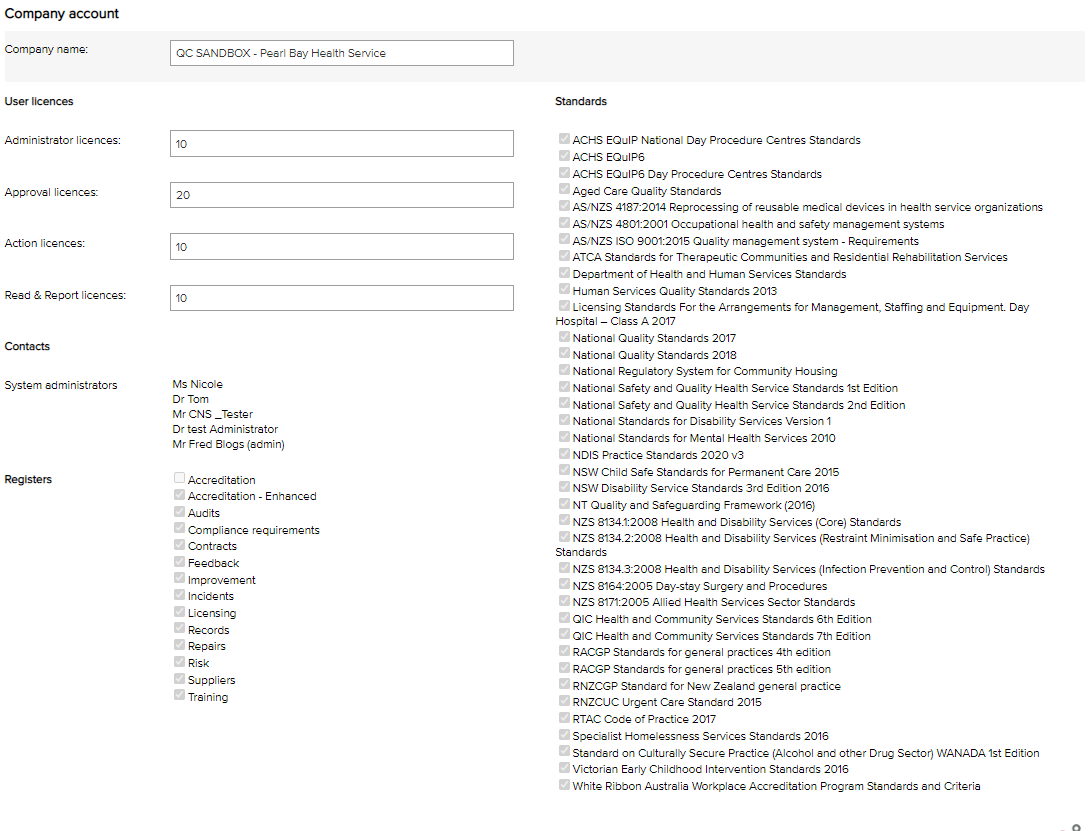Toggle the Audits register checkbox
This screenshot has width=1092, height=831.
(x=179, y=513)
